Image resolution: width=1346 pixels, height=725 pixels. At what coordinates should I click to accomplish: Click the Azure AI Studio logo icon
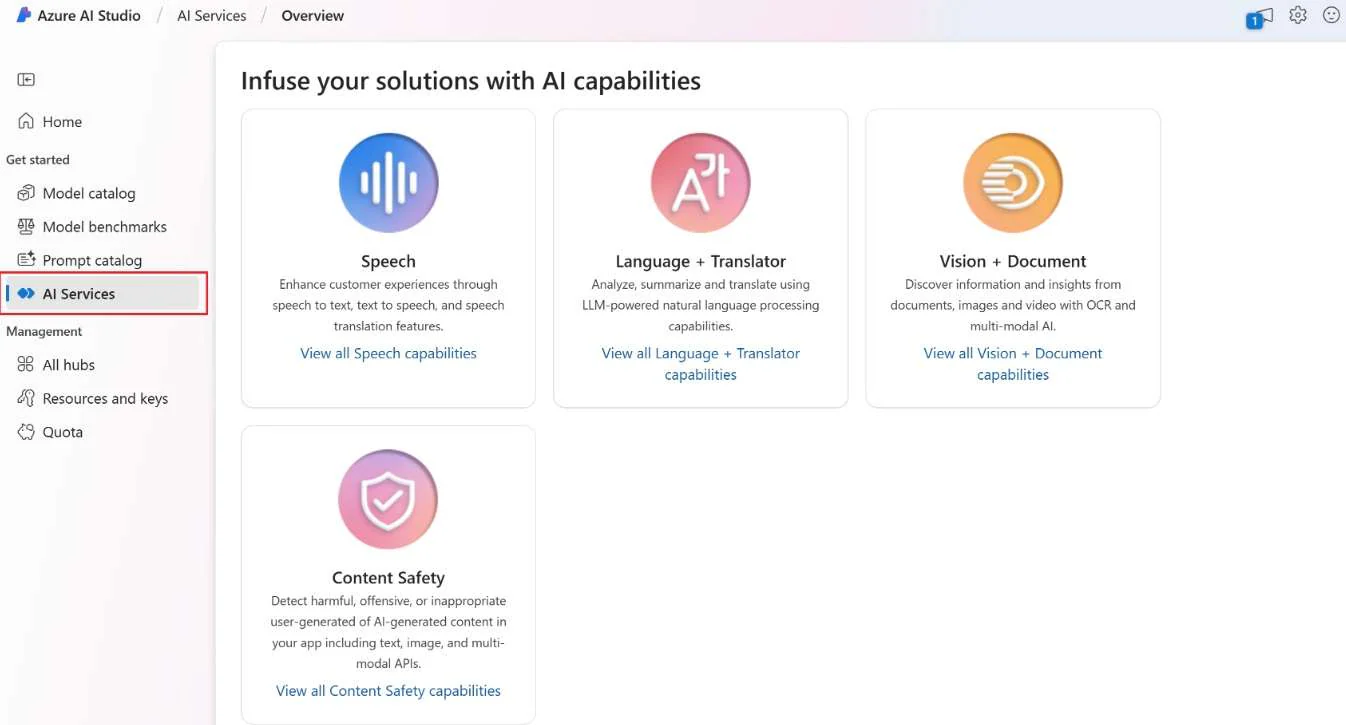click(24, 15)
